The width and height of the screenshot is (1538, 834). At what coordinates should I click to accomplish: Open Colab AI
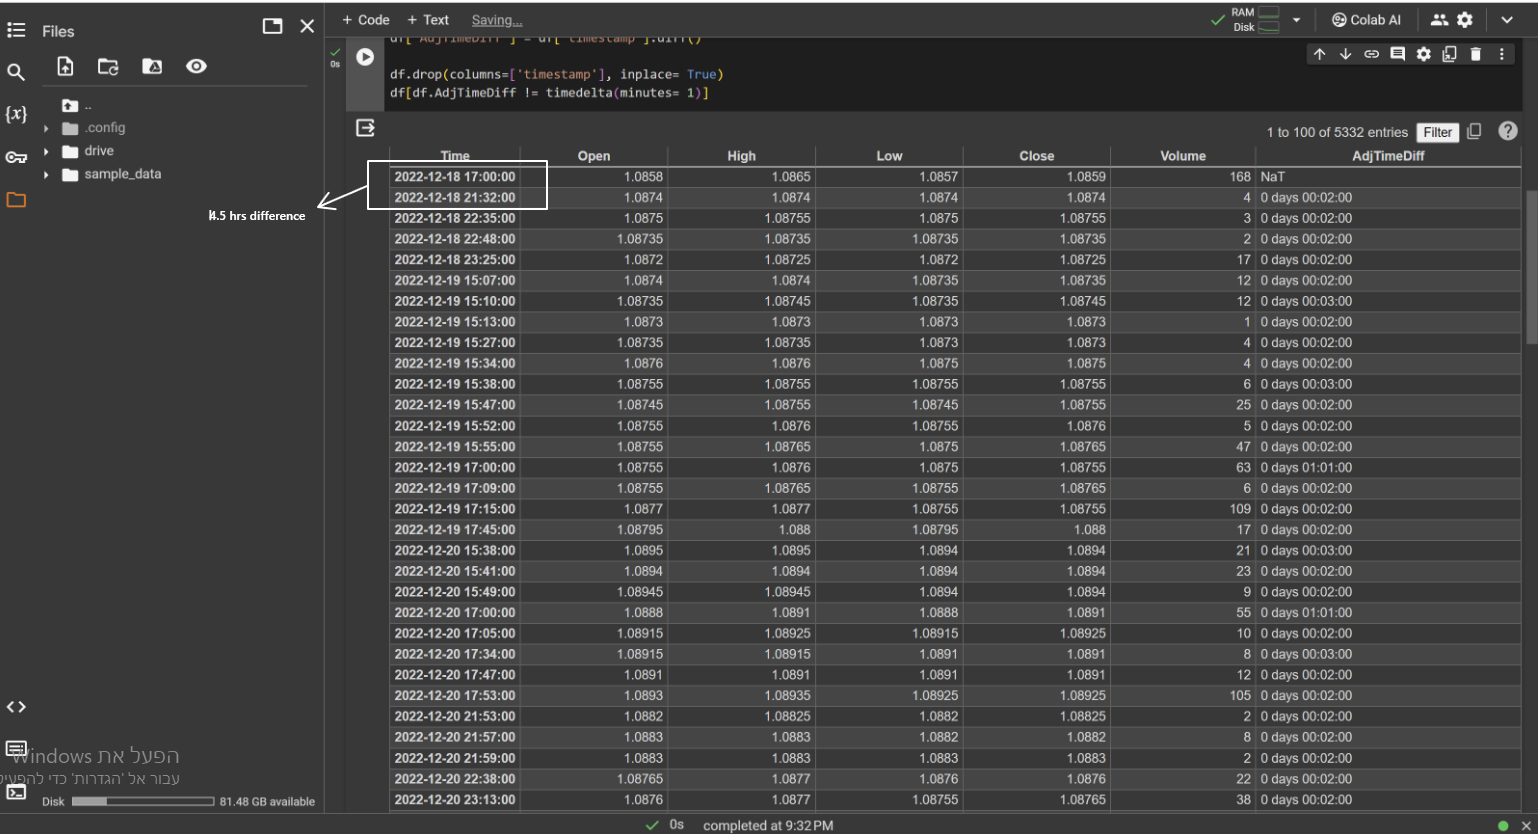1367,20
